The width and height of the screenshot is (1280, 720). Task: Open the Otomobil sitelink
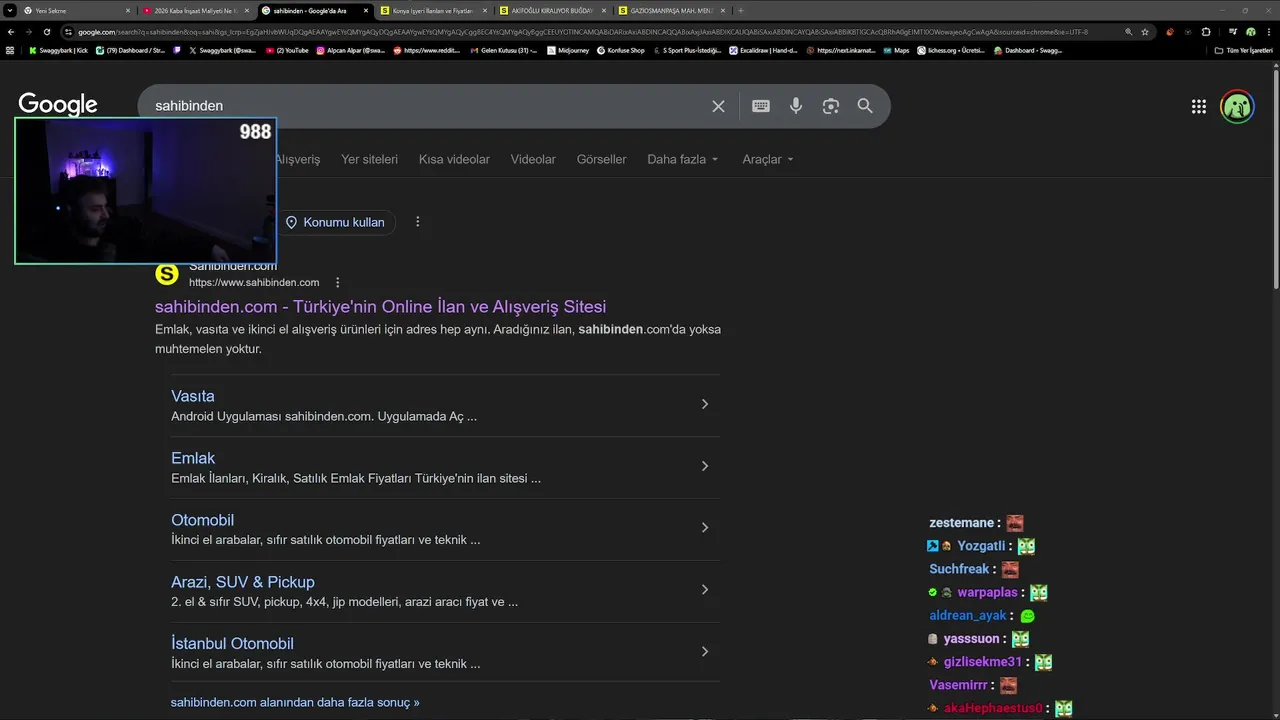pos(202,520)
